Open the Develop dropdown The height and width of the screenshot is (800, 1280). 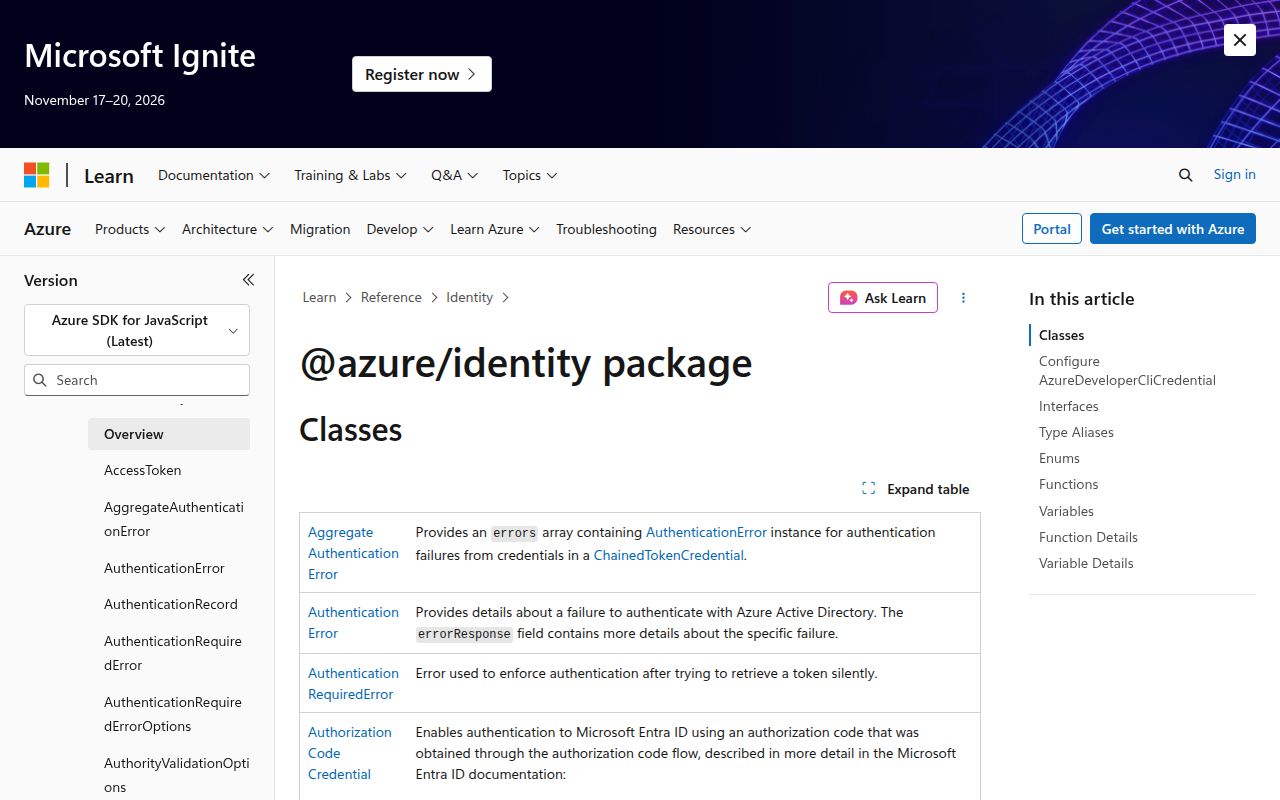click(400, 229)
